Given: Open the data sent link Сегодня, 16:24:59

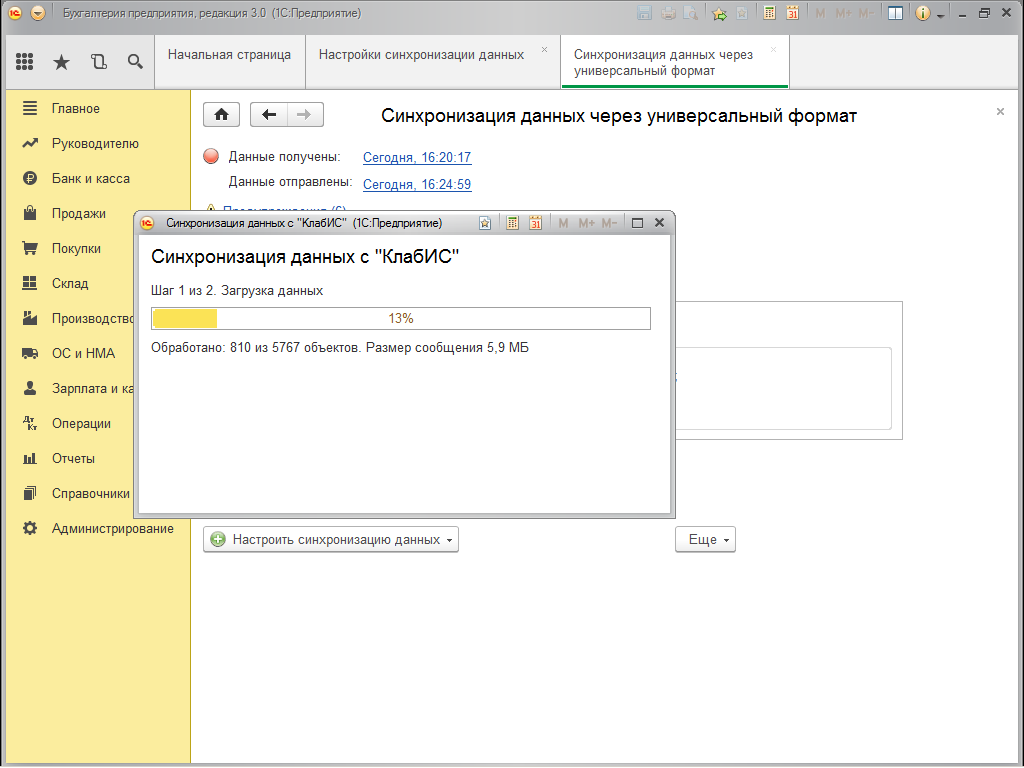Looking at the screenshot, I should click(x=417, y=185).
